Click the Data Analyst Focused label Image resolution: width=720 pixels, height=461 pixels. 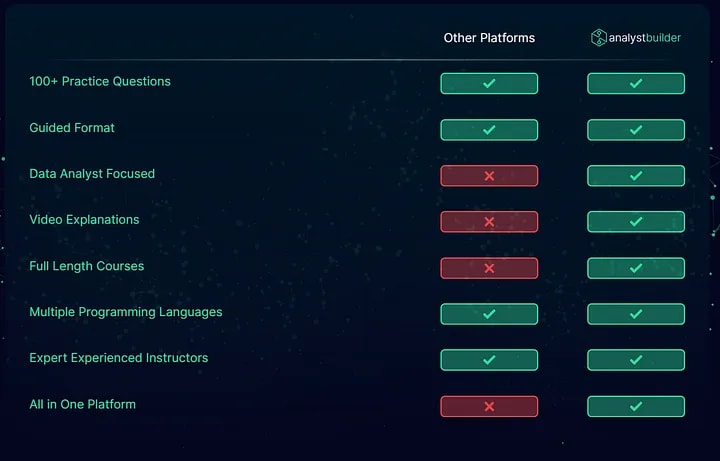[92, 174]
